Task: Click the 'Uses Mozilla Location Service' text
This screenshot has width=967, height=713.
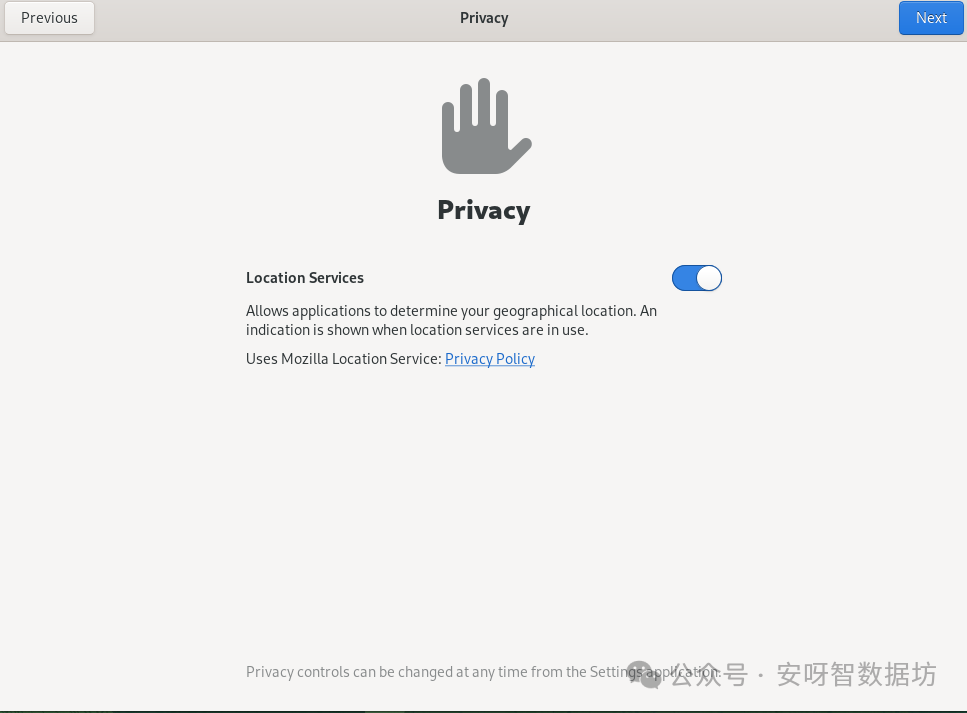Action: click(x=344, y=359)
